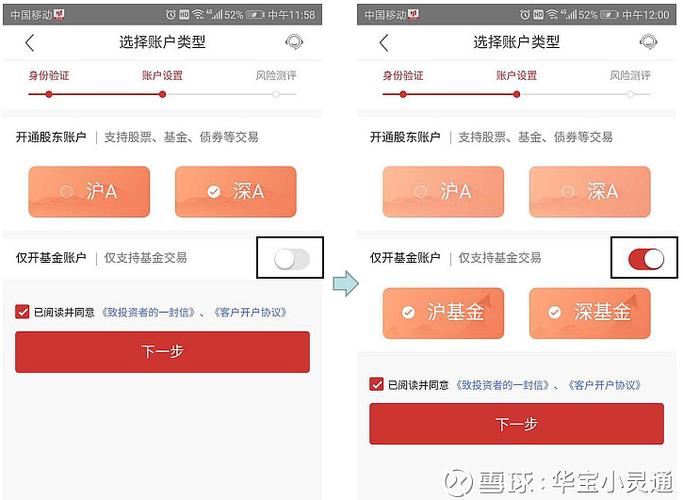The width and height of the screenshot is (683, 500).
Task: Go to 风险测评 step on right screen
Action: [630, 76]
